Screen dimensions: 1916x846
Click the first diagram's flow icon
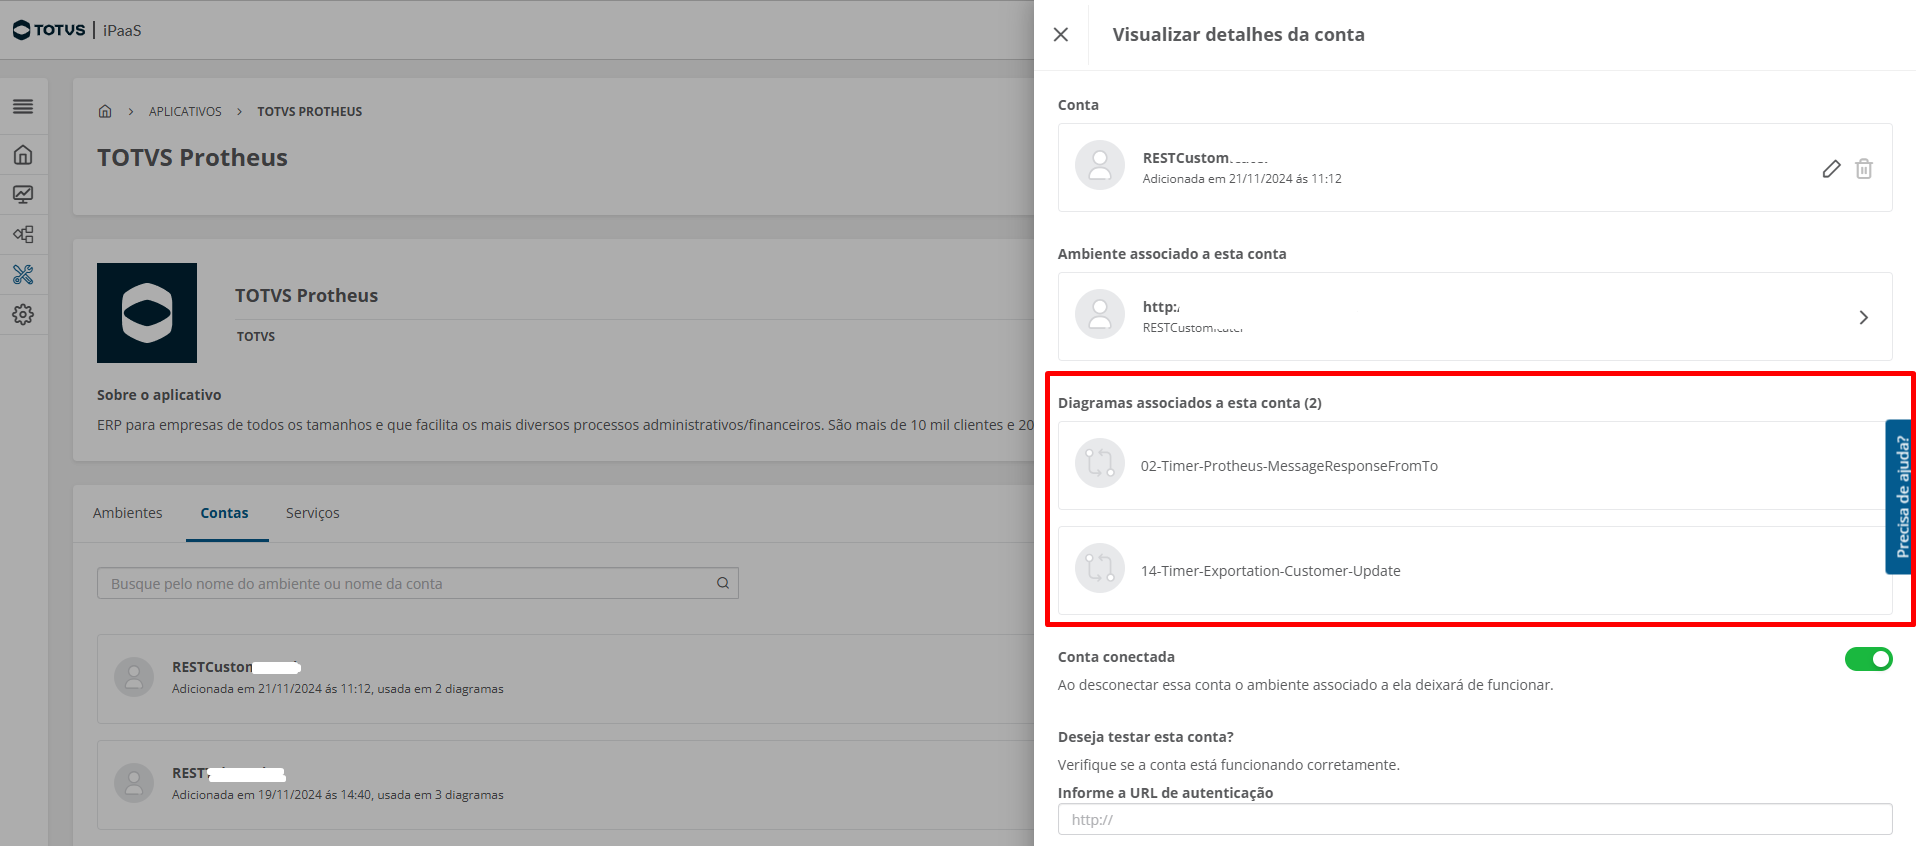[x=1100, y=463]
